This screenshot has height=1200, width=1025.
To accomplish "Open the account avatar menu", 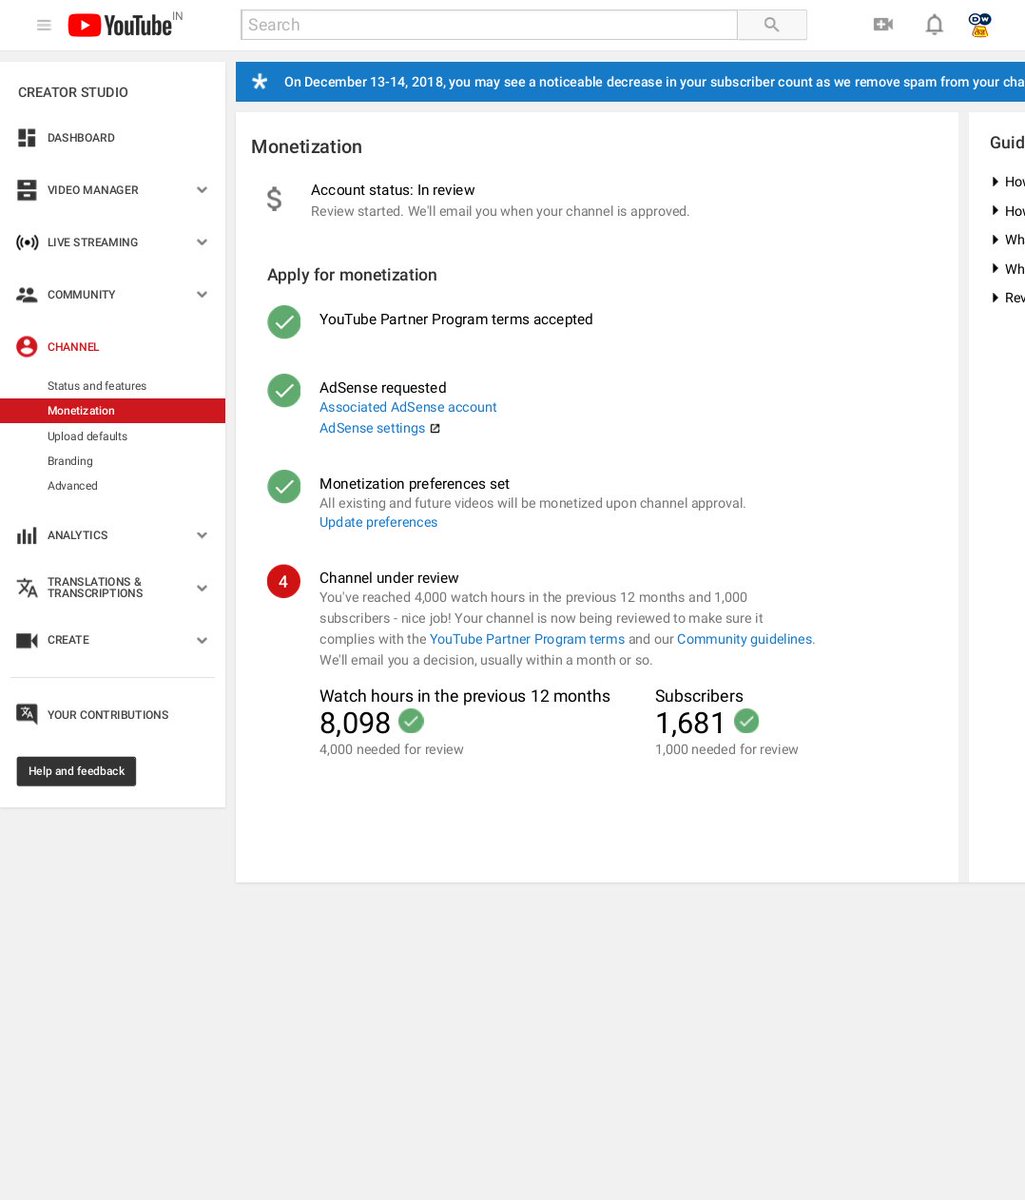I will [x=980, y=25].
